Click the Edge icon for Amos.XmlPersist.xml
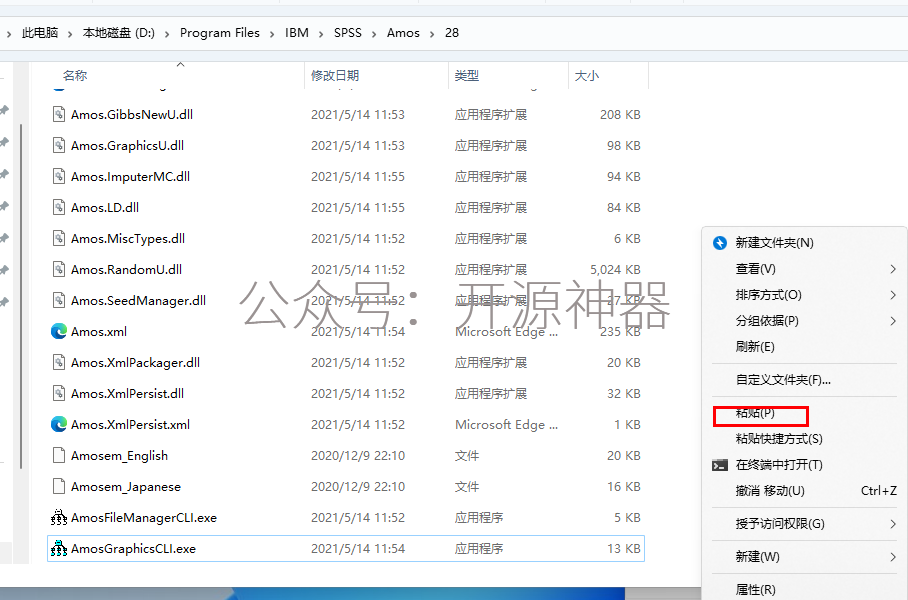The height and width of the screenshot is (600, 908). [x=58, y=425]
